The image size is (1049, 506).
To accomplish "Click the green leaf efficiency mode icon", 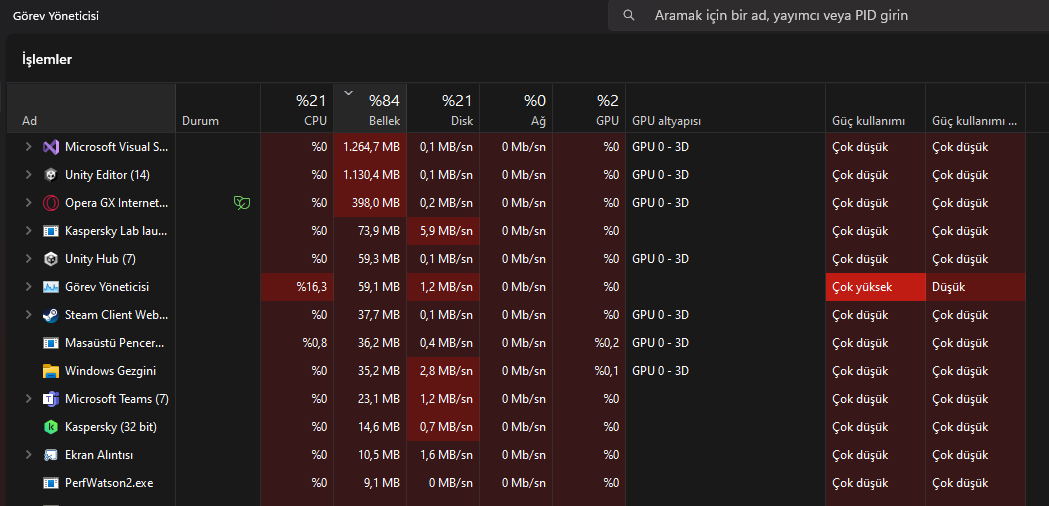I will tap(242, 203).
